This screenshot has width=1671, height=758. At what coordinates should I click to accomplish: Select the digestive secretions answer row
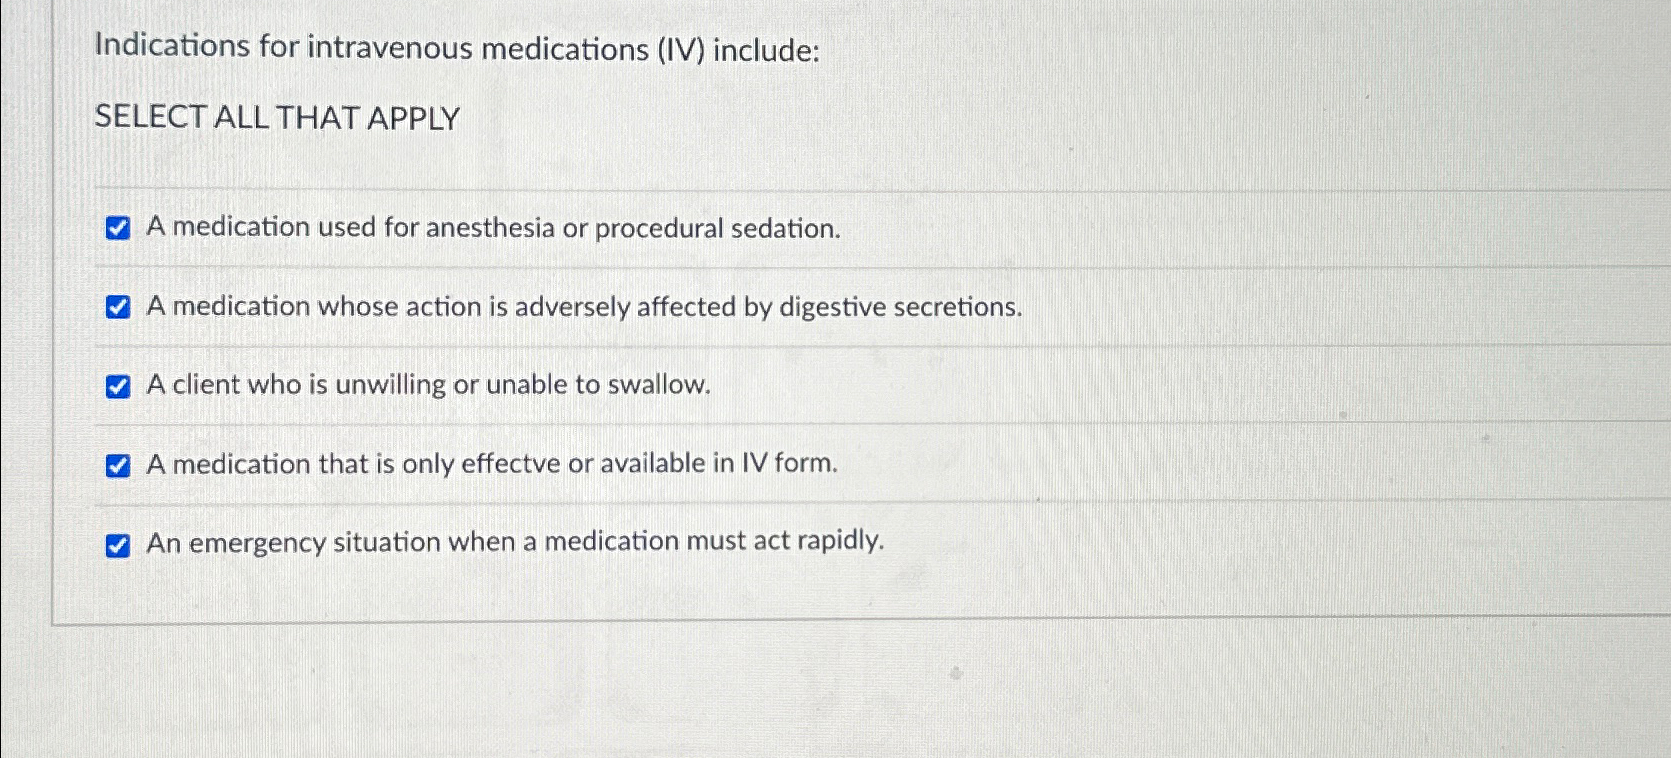pos(584,307)
